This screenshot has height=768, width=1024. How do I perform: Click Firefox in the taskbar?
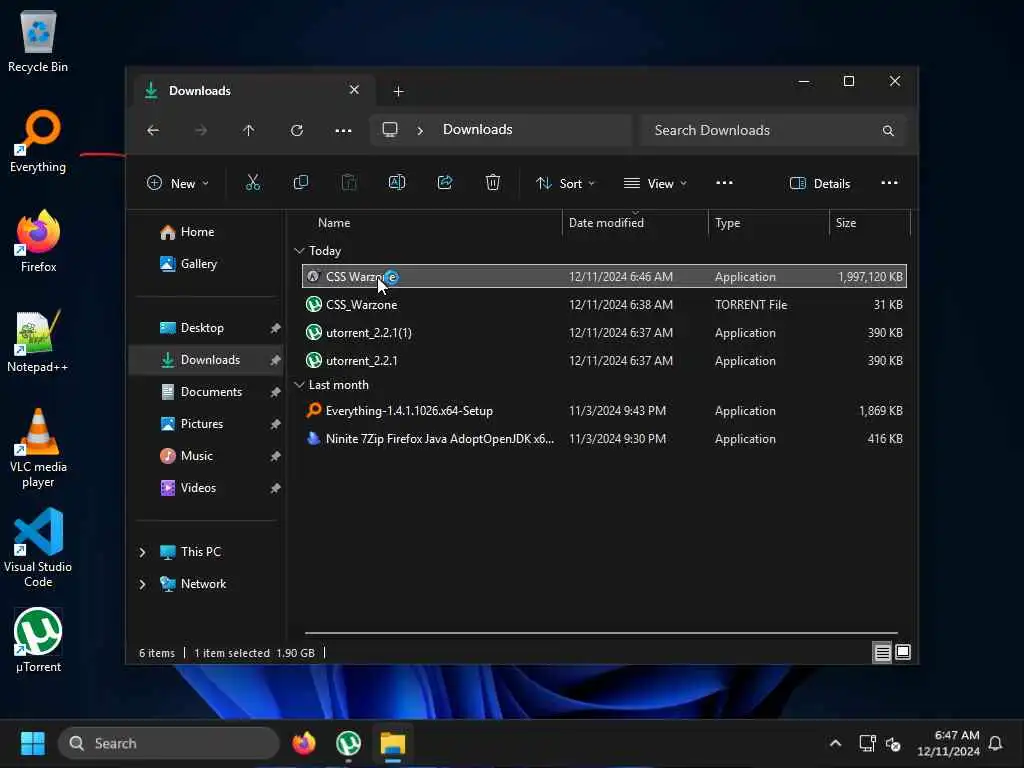click(x=304, y=743)
